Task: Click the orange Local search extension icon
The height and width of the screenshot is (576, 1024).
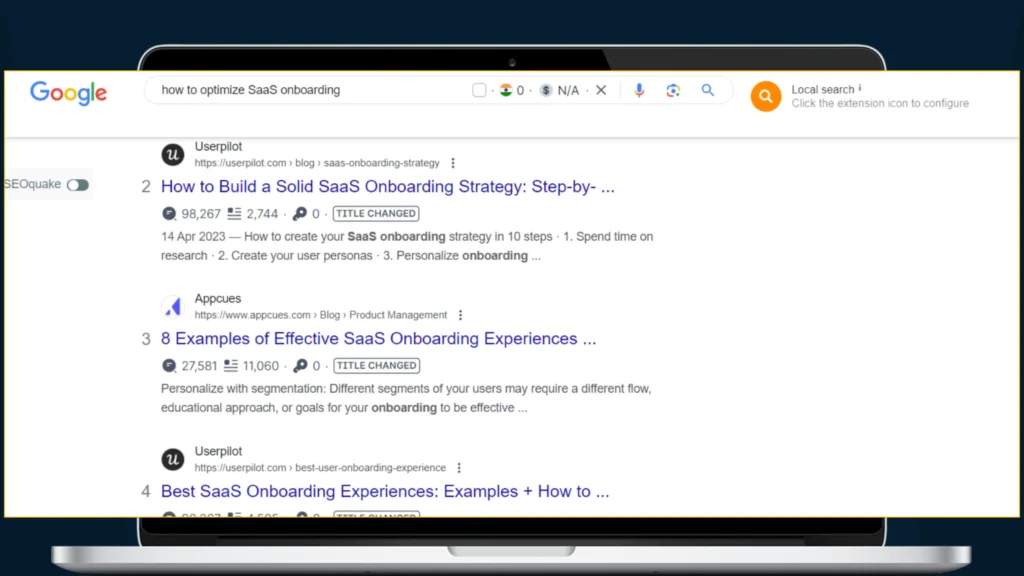Action: coord(765,96)
